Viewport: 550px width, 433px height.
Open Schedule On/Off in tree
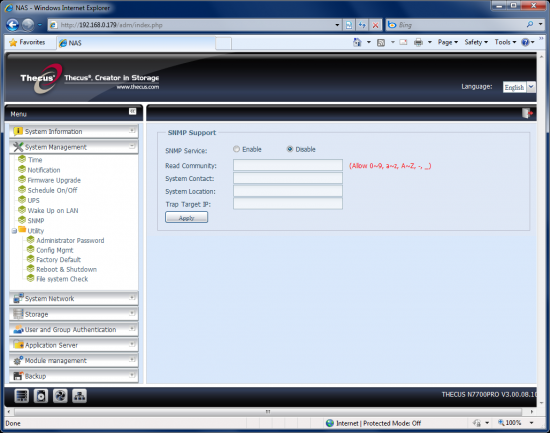pyautogui.click(x=52, y=190)
